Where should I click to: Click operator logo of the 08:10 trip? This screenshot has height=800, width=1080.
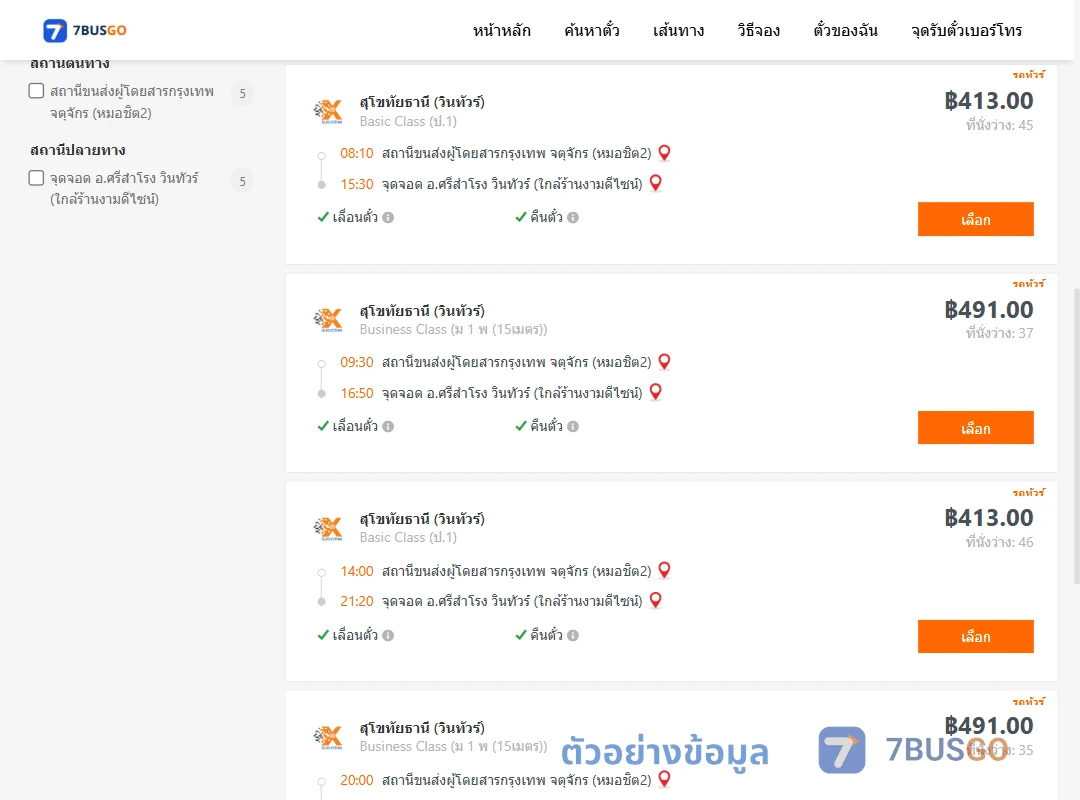tap(328, 111)
